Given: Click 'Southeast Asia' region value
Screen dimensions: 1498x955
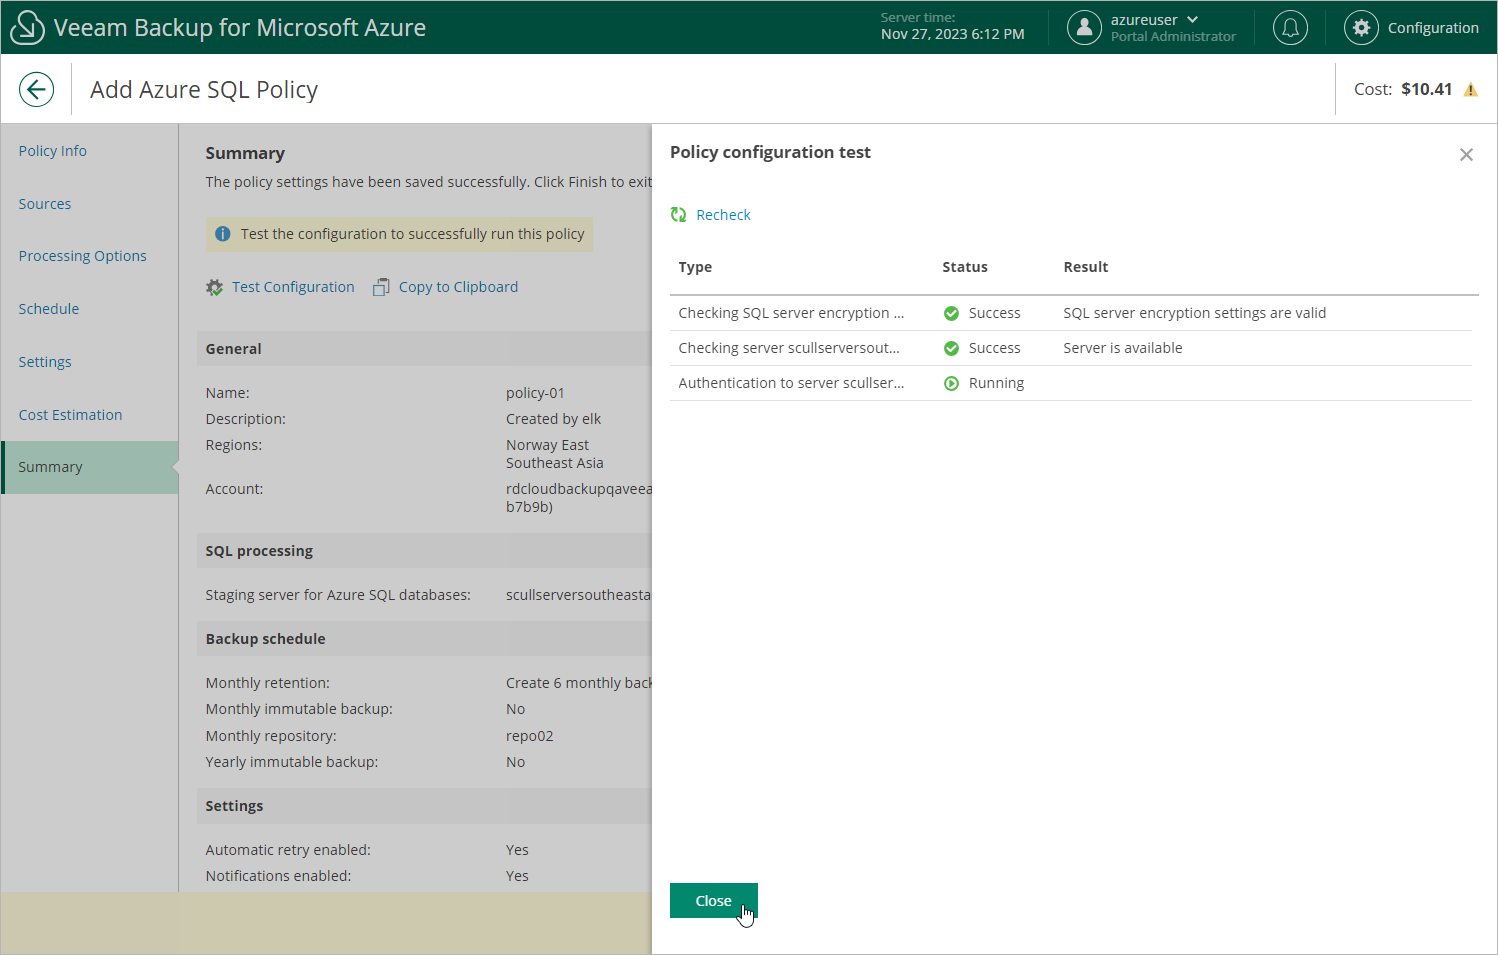Looking at the screenshot, I should coord(555,463).
